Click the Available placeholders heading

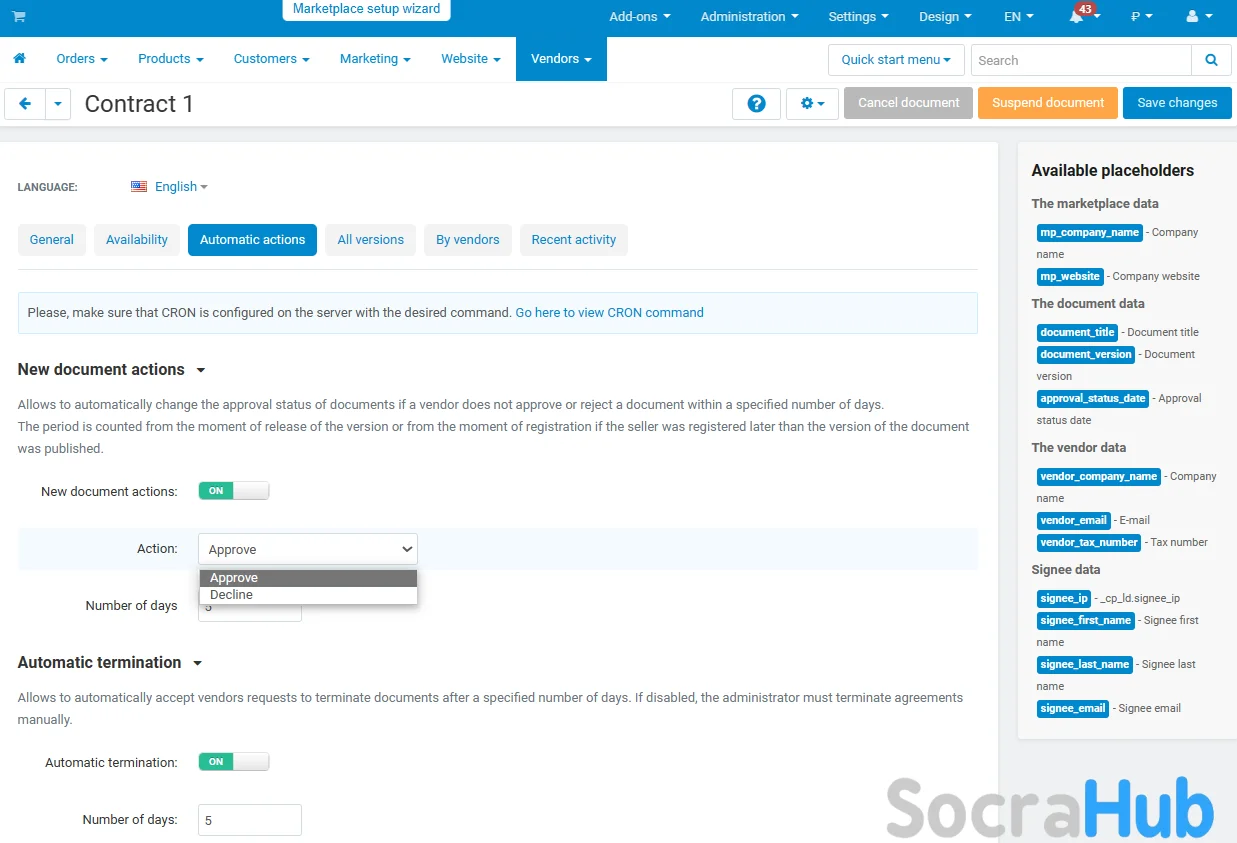click(1112, 171)
